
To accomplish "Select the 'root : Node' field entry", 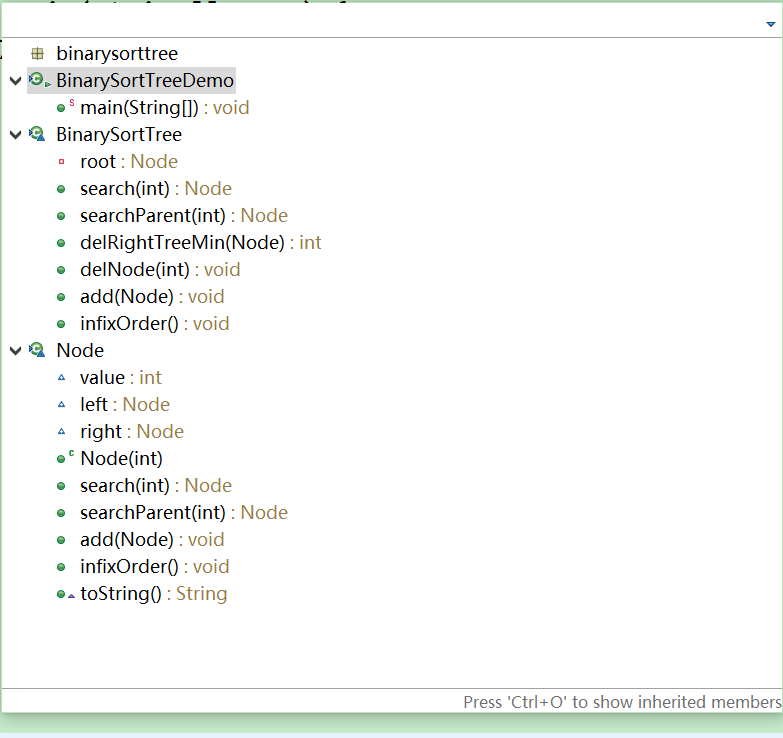I will (x=129, y=162).
